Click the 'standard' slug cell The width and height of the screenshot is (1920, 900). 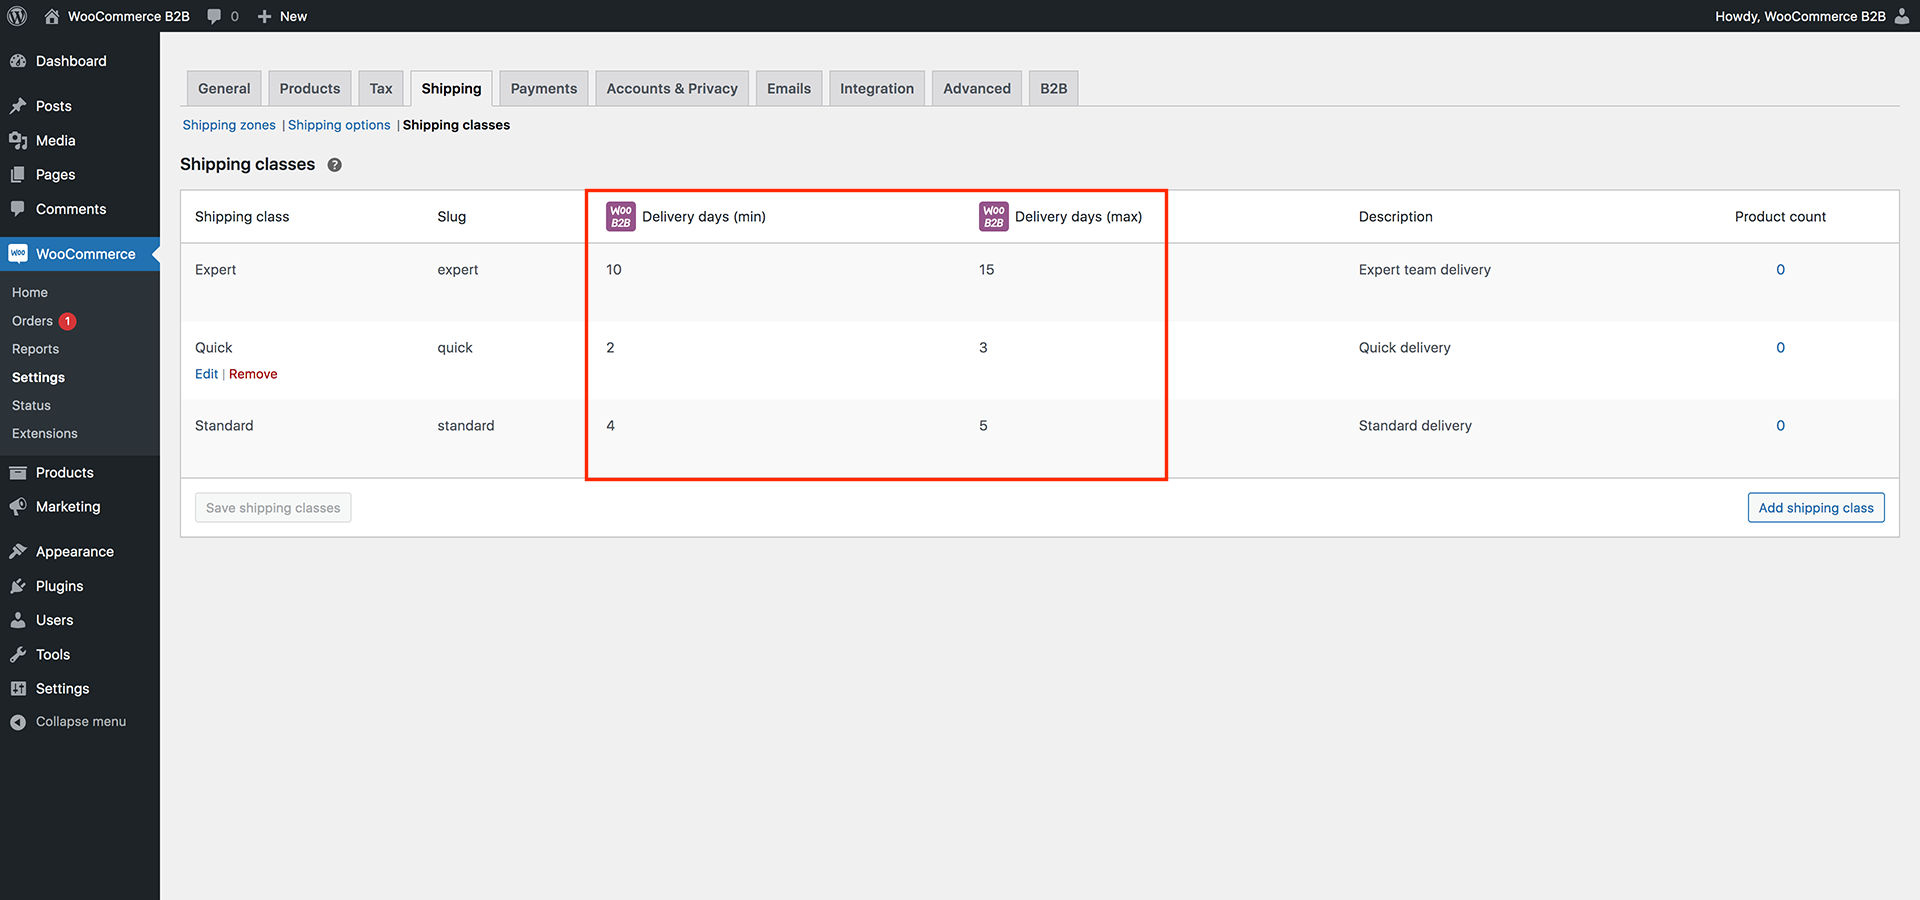[x=466, y=426]
